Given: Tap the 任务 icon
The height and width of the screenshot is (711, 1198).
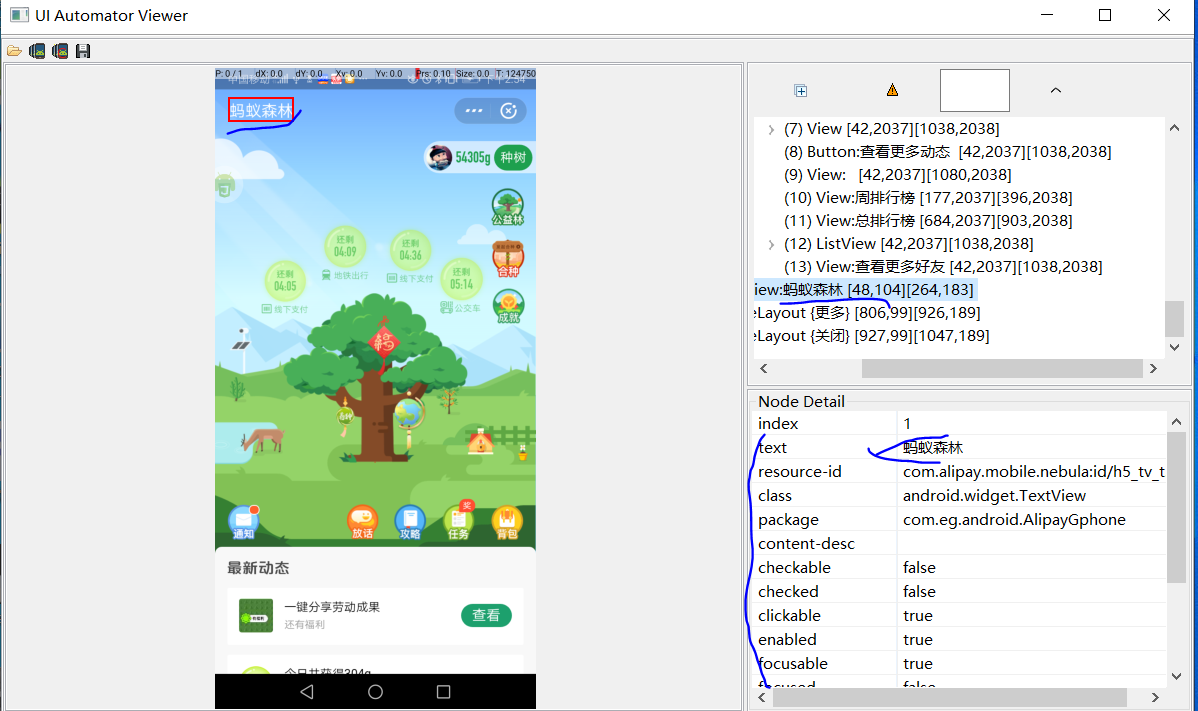Looking at the screenshot, I should tap(459, 522).
